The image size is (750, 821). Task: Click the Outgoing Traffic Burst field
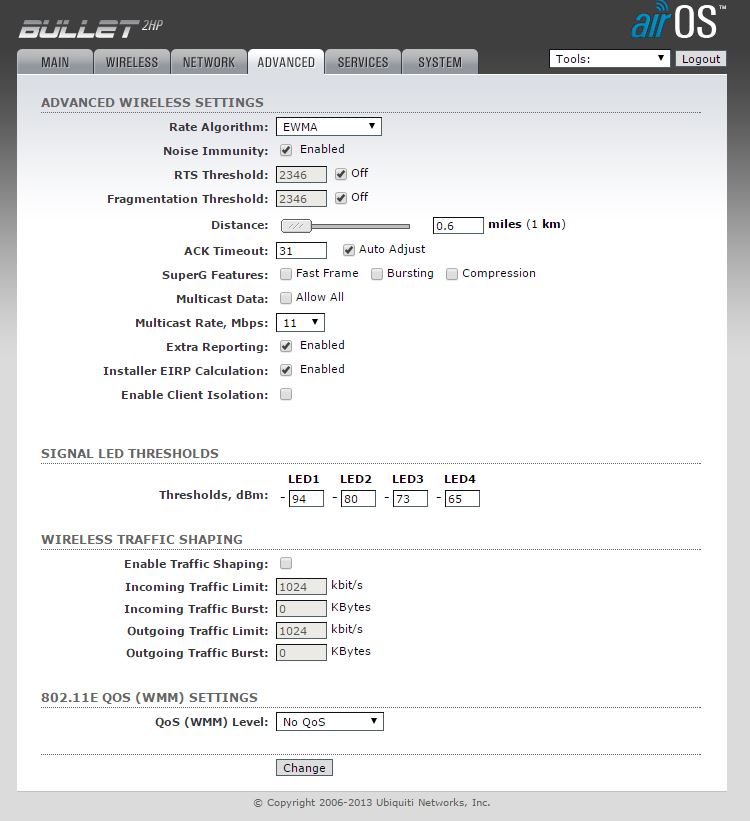(301, 652)
